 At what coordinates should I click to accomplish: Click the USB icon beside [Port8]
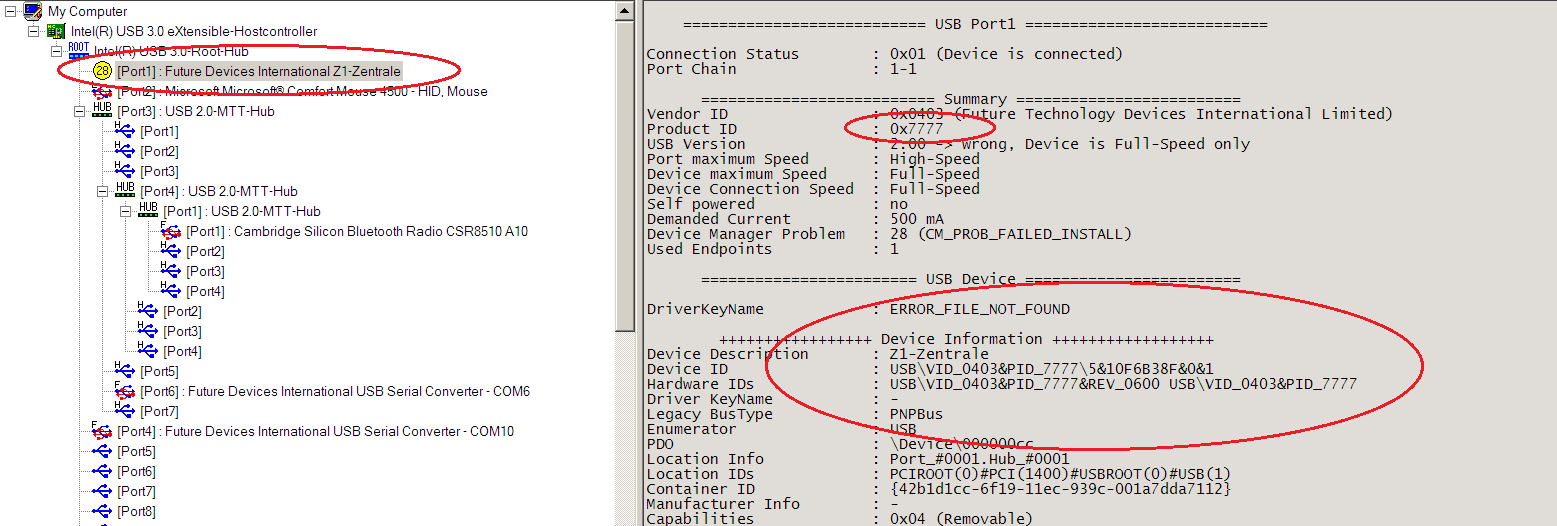[x=102, y=511]
